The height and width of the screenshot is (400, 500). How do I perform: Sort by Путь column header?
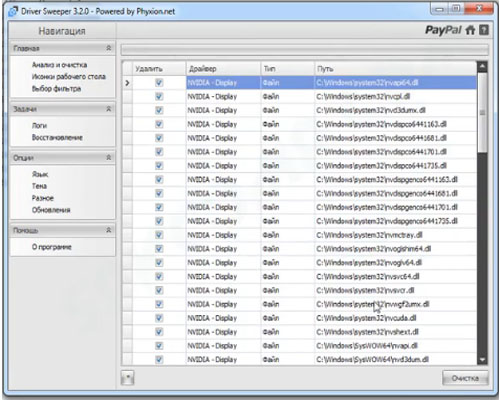tap(396, 69)
